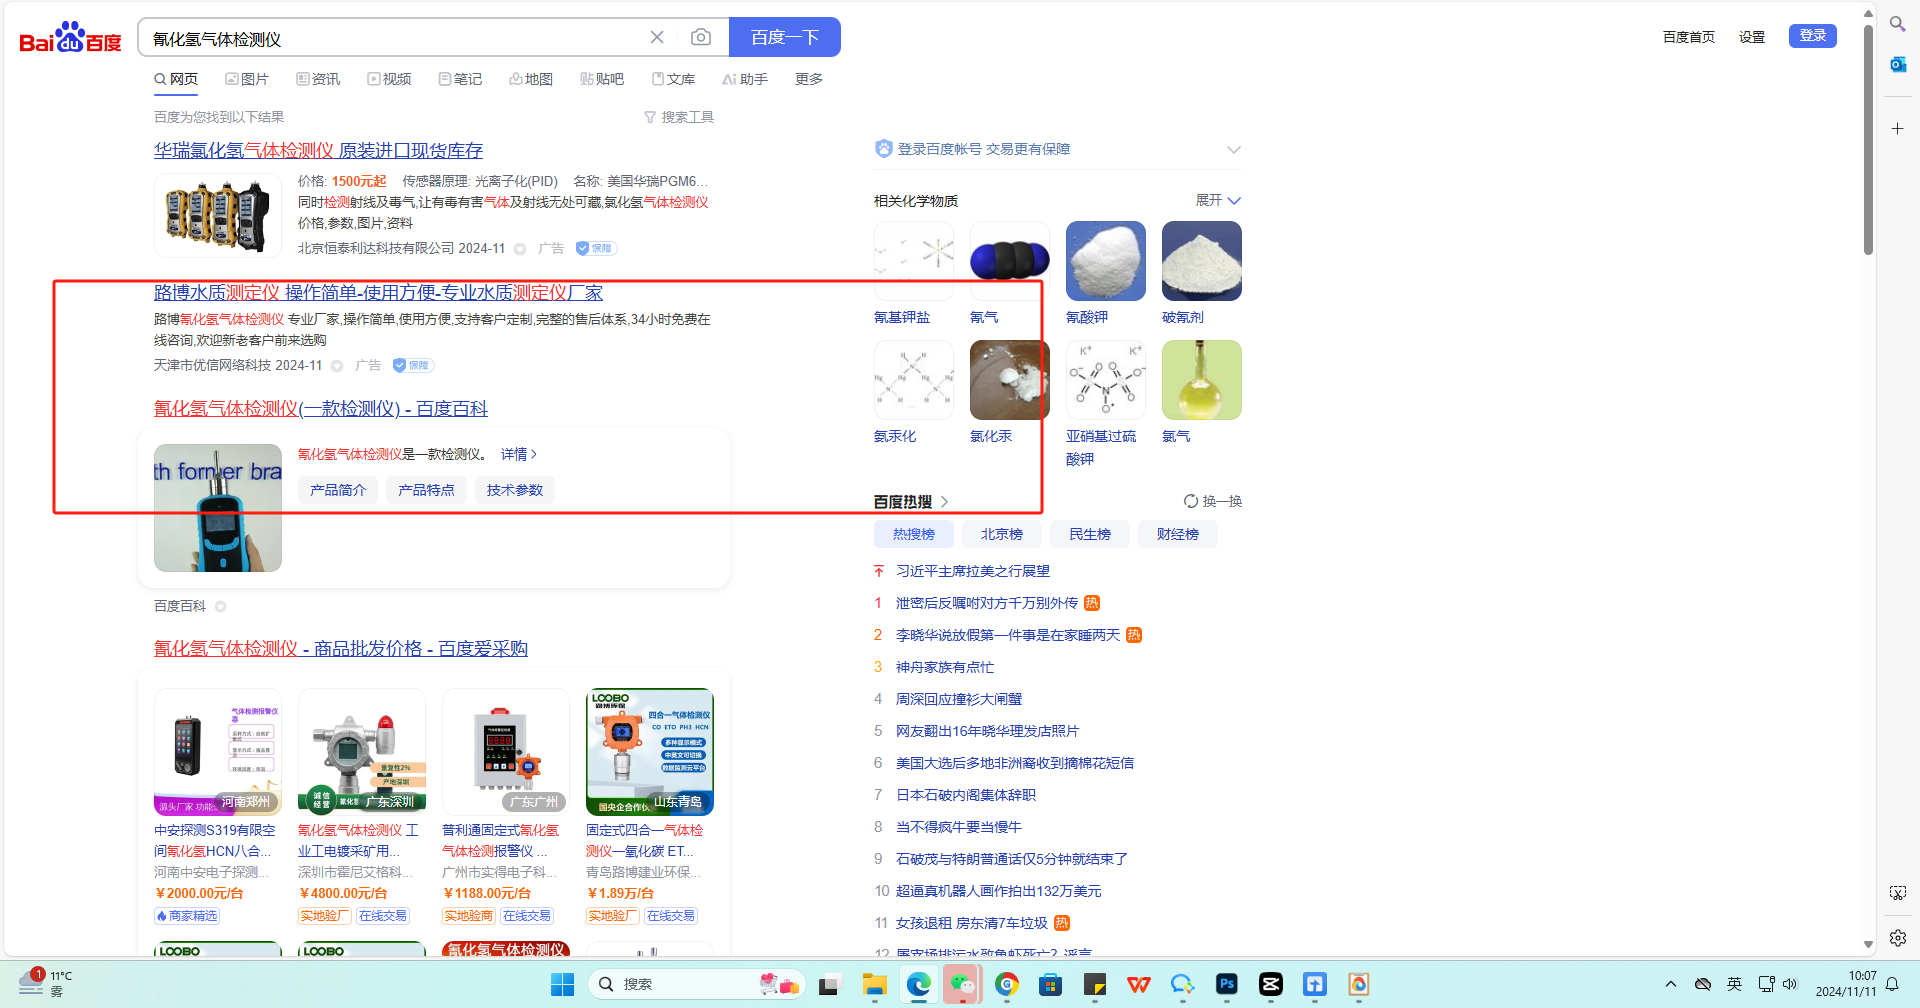Viewport: 1920px width, 1008px height.
Task: Open hot search 日本石破内阁集体辞职
Action: tap(966, 795)
